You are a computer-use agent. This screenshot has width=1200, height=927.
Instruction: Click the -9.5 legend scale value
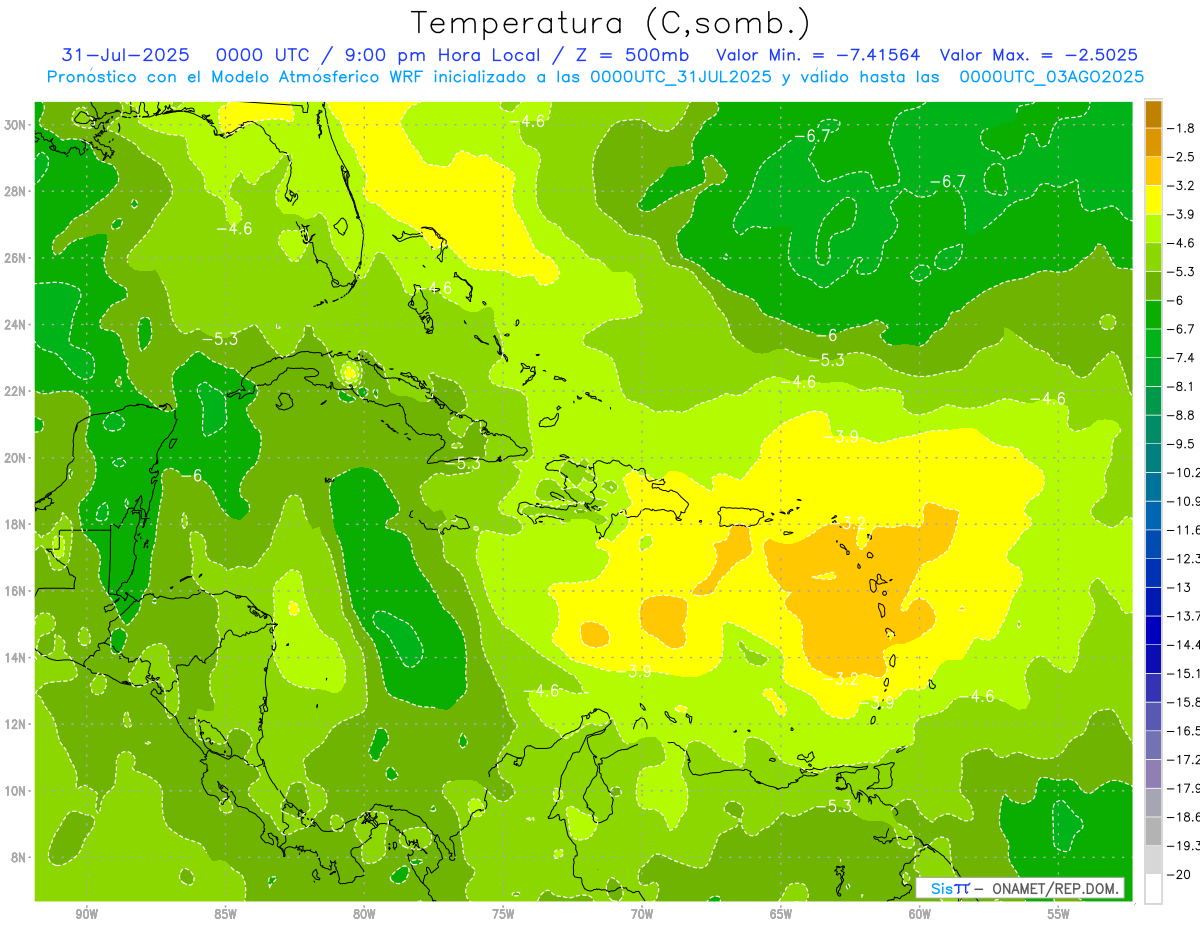pos(1180,444)
